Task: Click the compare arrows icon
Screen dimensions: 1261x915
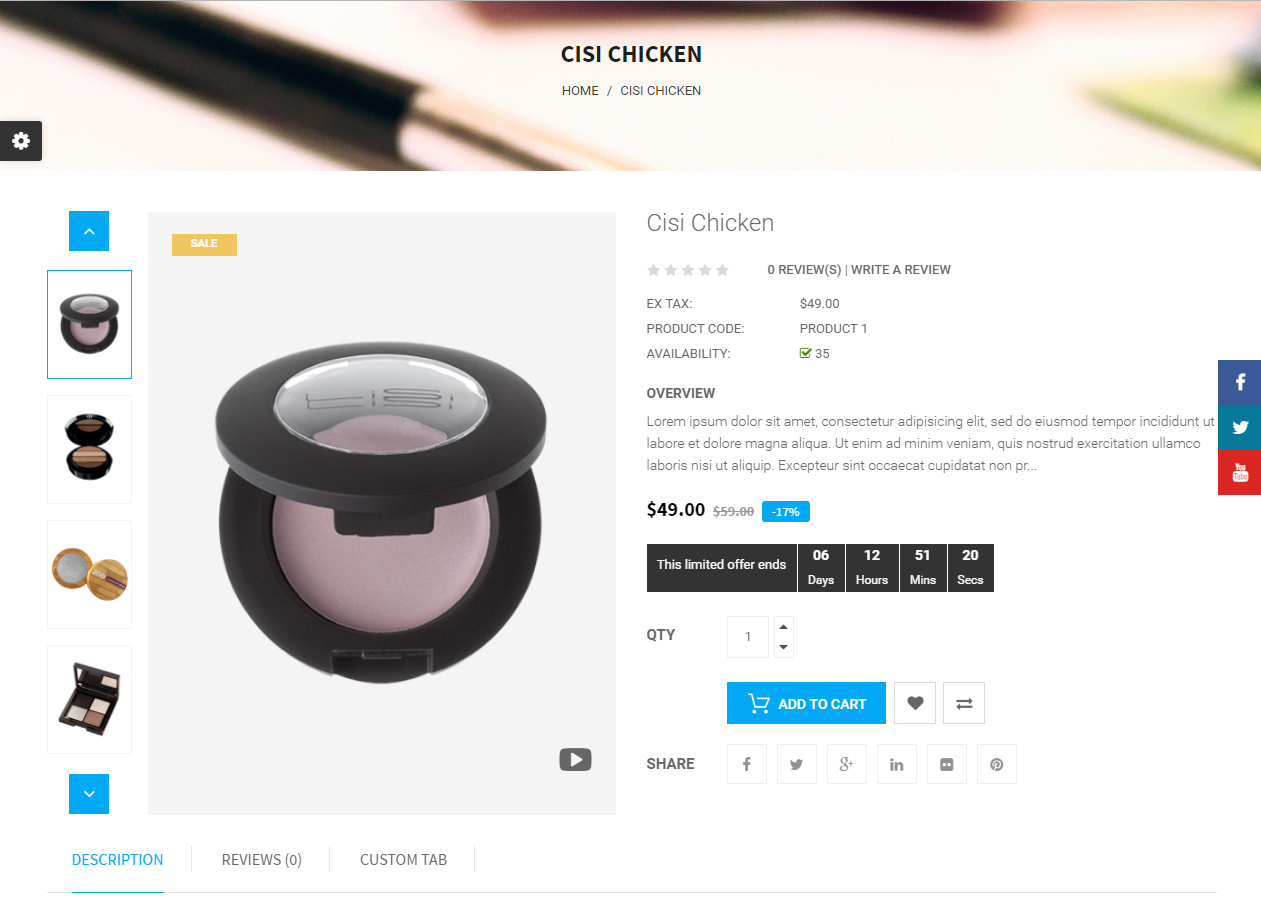Action: tap(964, 703)
